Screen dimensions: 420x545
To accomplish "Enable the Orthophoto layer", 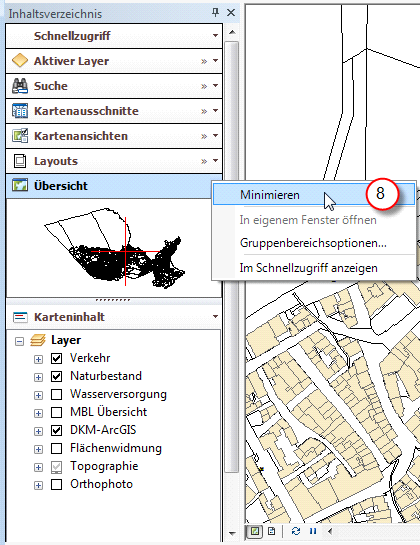I will point(56,485).
